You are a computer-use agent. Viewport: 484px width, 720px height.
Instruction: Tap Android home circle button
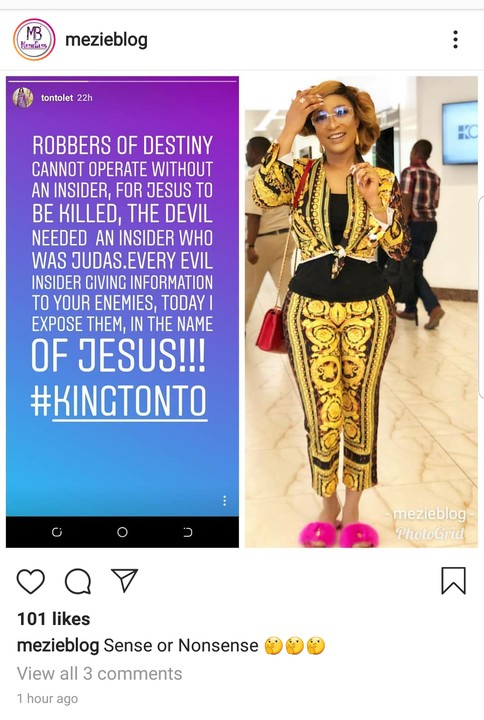pos(122,532)
